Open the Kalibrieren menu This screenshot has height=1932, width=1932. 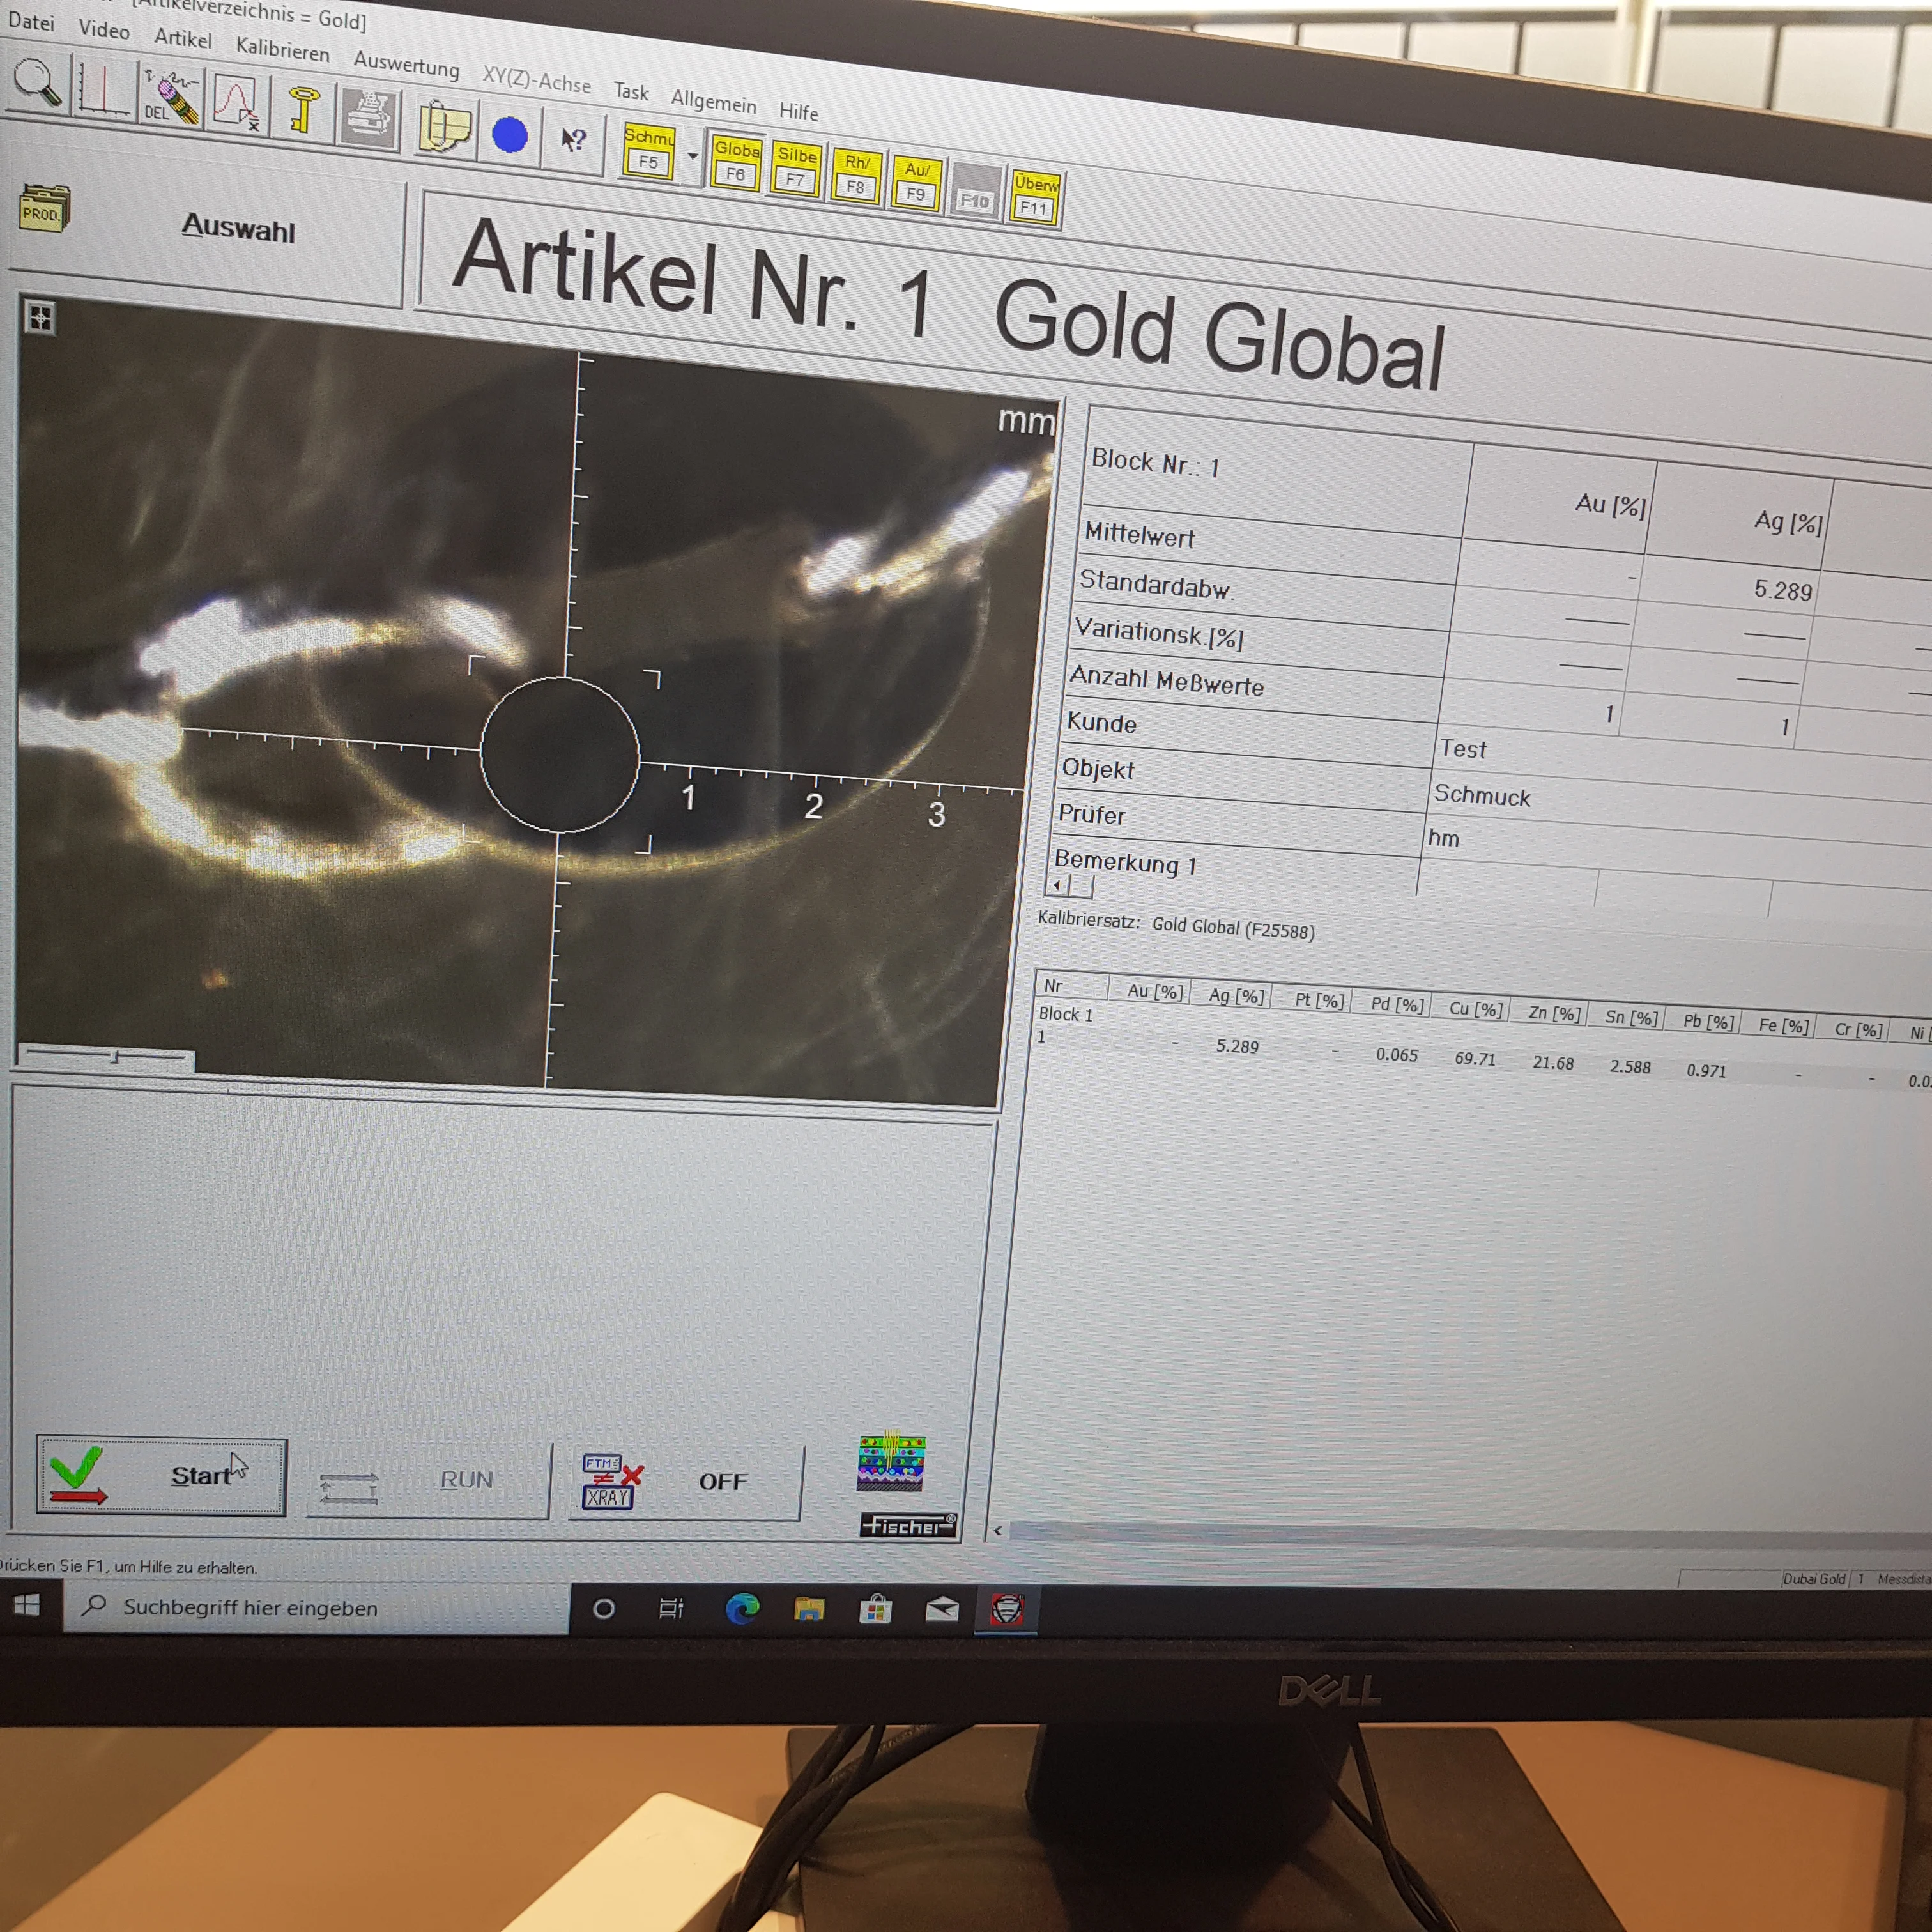282,50
